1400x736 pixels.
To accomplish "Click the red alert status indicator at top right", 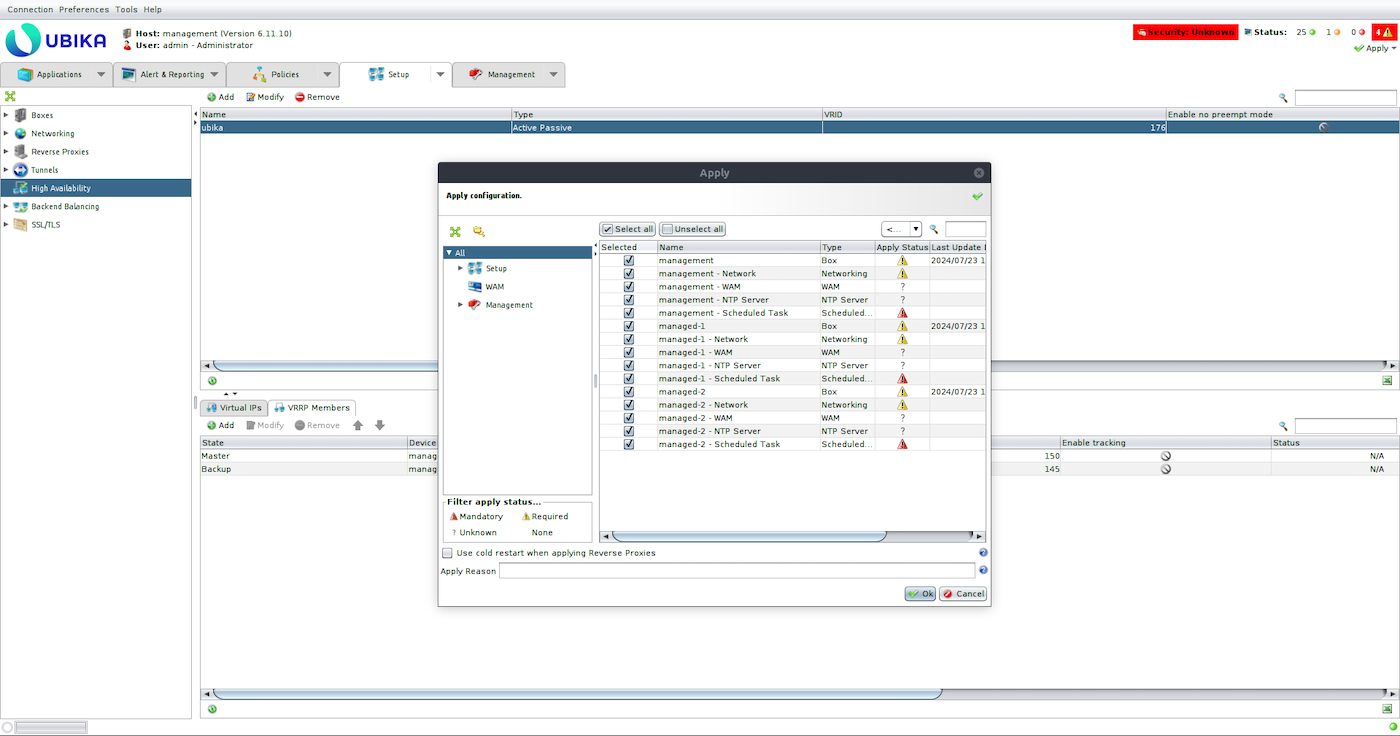I will coord(1383,32).
